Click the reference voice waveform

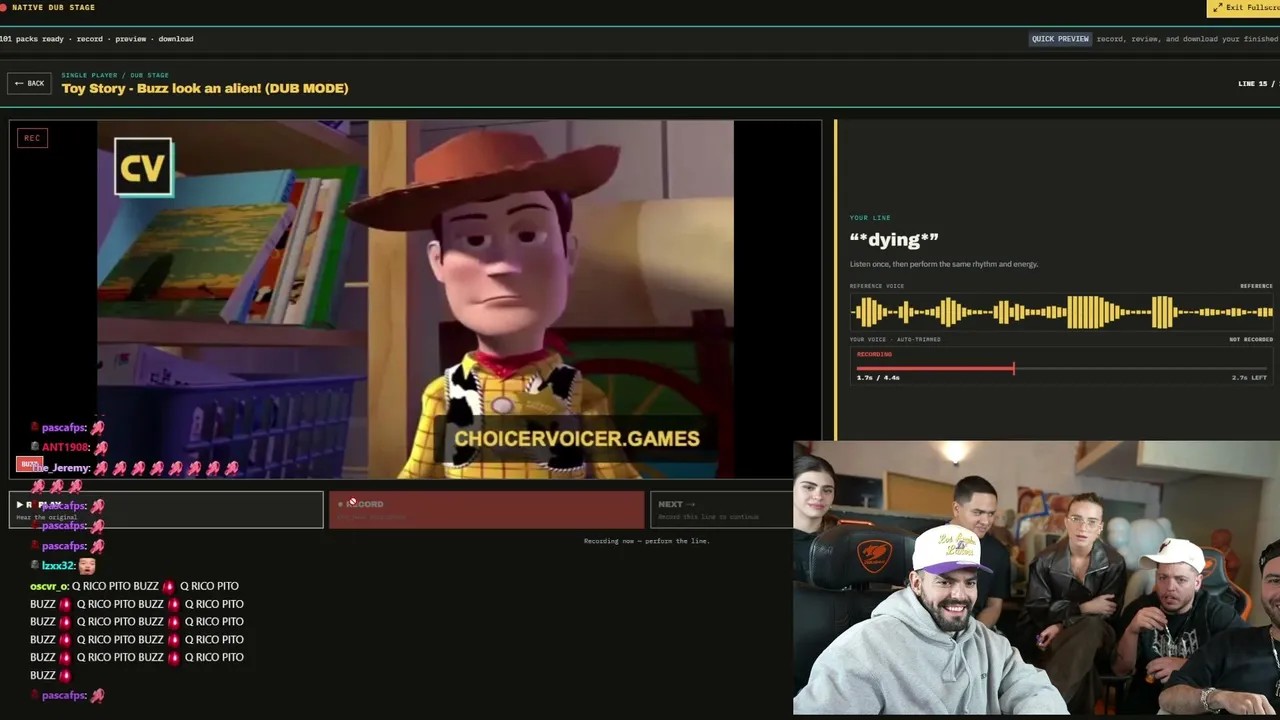[x=1061, y=312]
